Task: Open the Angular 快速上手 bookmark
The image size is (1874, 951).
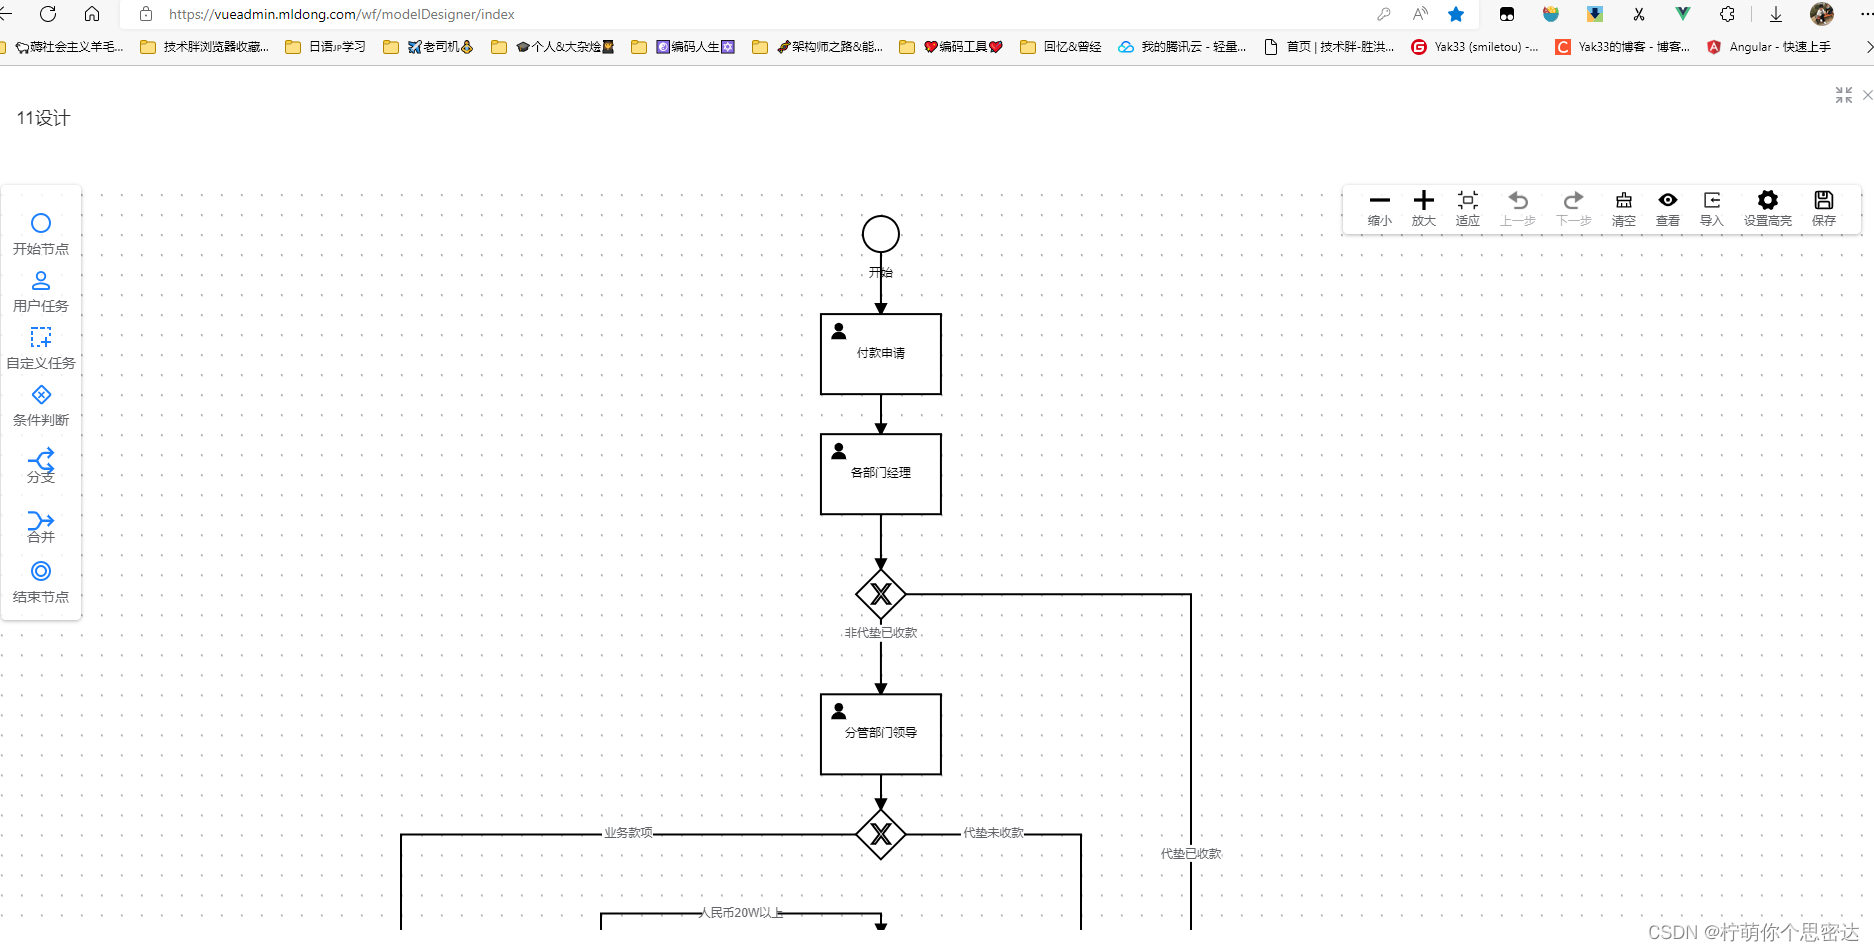Action: click(1769, 46)
